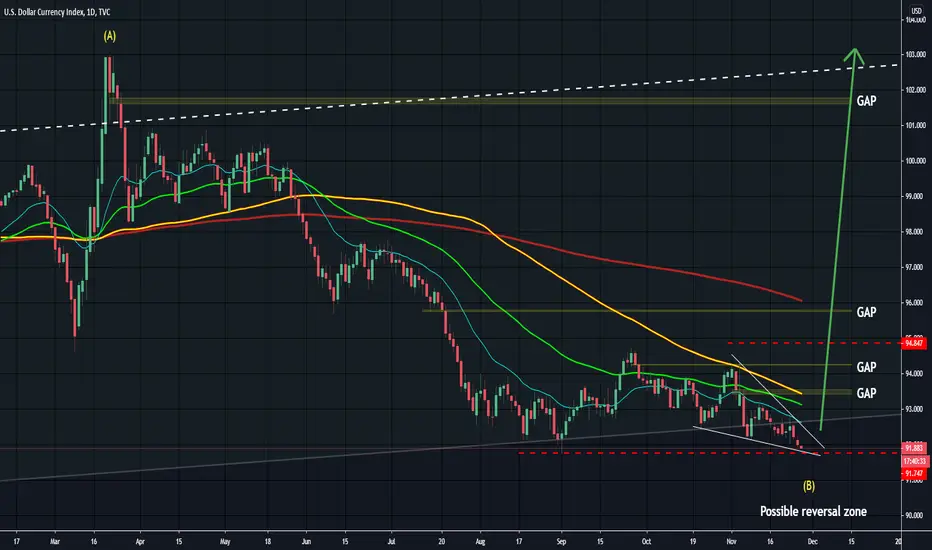Screen dimensions: 932x550
Task: Click the Dec label on the time axis
Action: (x=813, y=542)
